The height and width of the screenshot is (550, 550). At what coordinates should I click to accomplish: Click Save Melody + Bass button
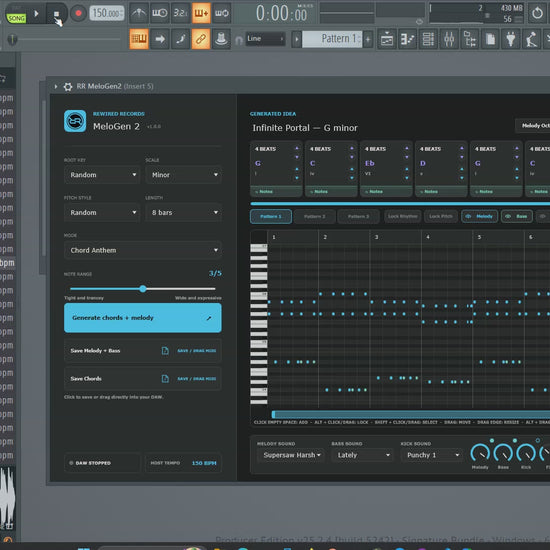tap(143, 350)
